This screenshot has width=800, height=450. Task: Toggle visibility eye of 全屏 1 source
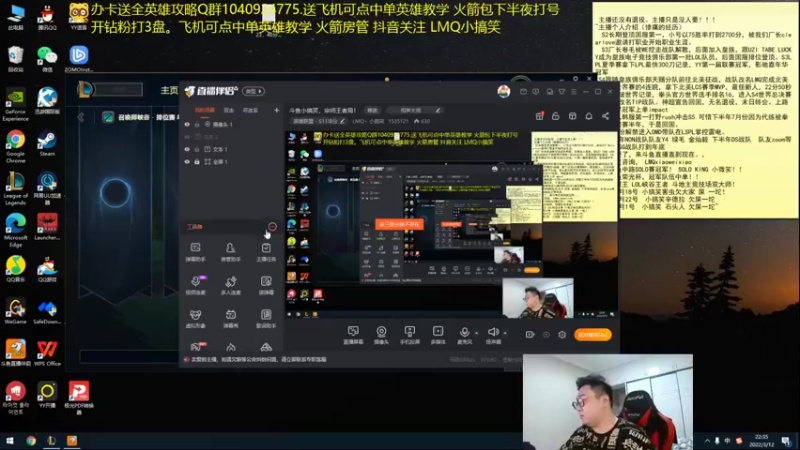(187, 162)
